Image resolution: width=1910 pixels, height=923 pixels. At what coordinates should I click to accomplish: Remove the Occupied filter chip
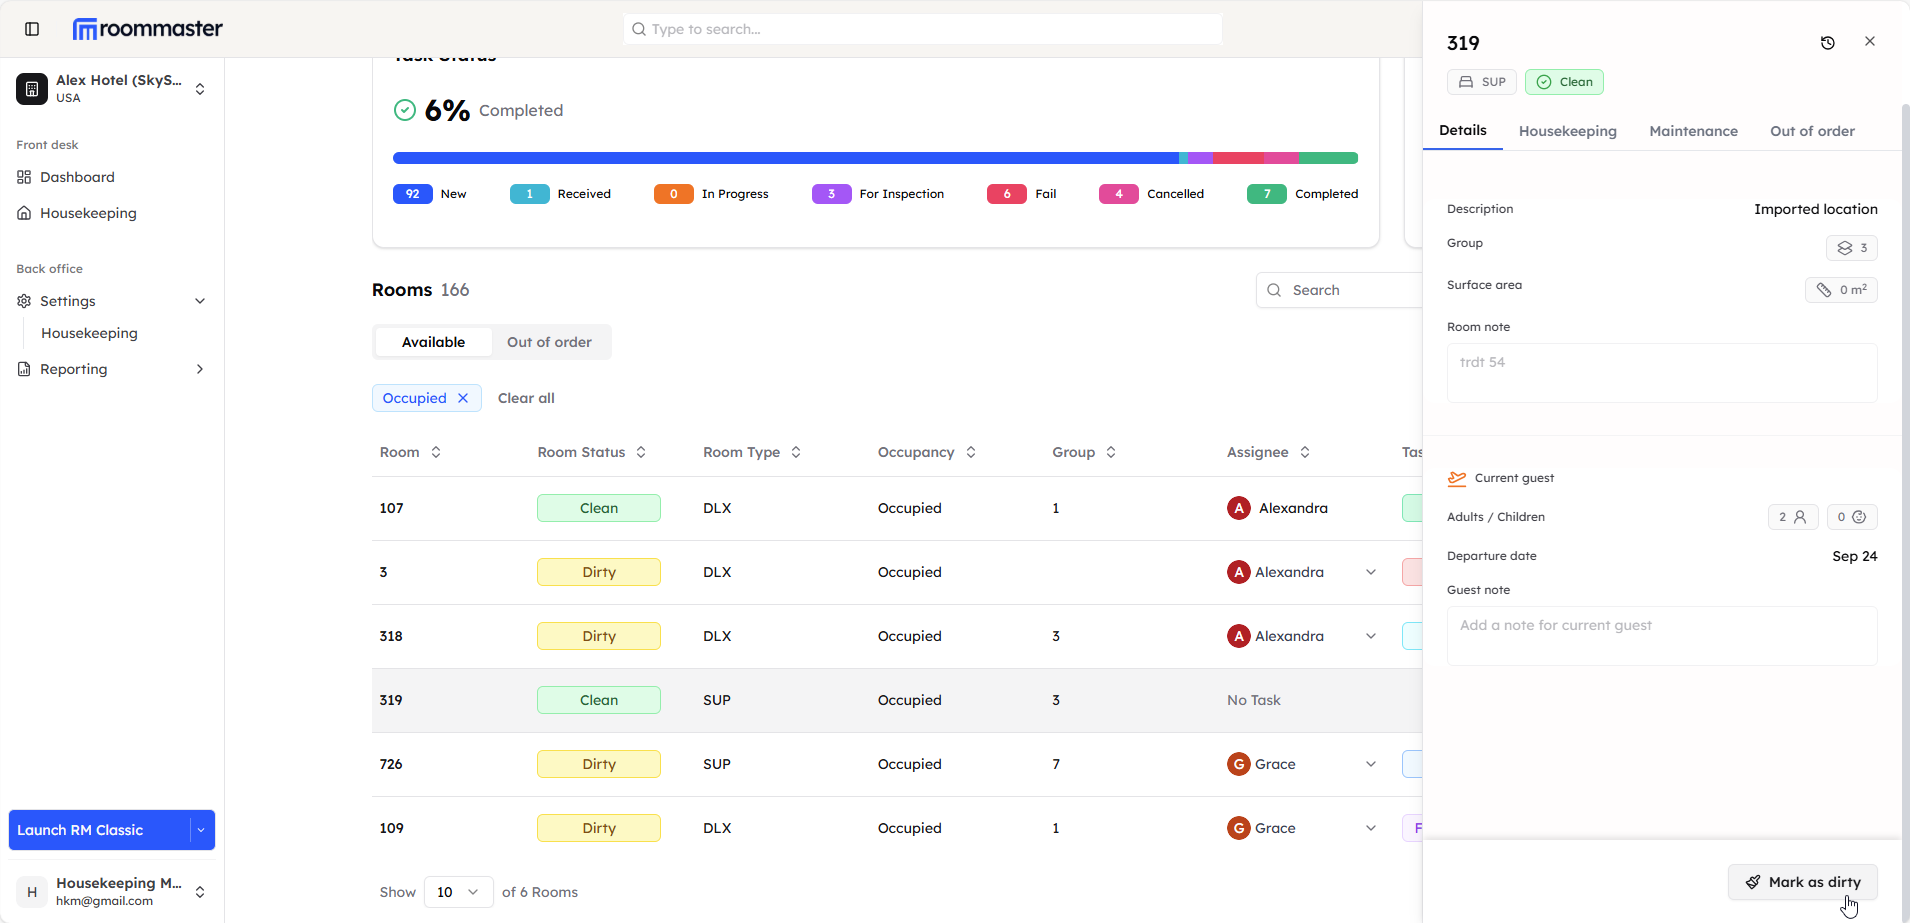coord(463,398)
